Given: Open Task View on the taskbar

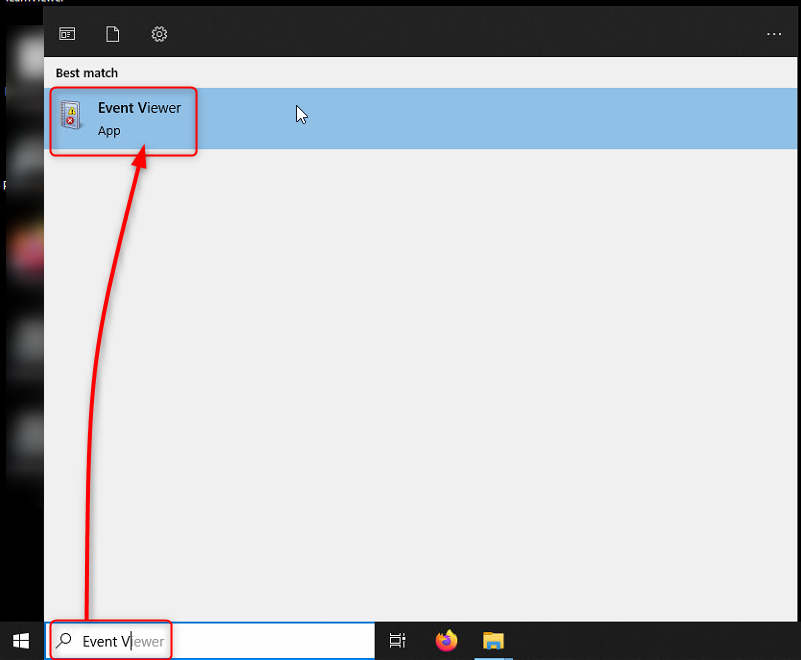Looking at the screenshot, I should [398, 641].
